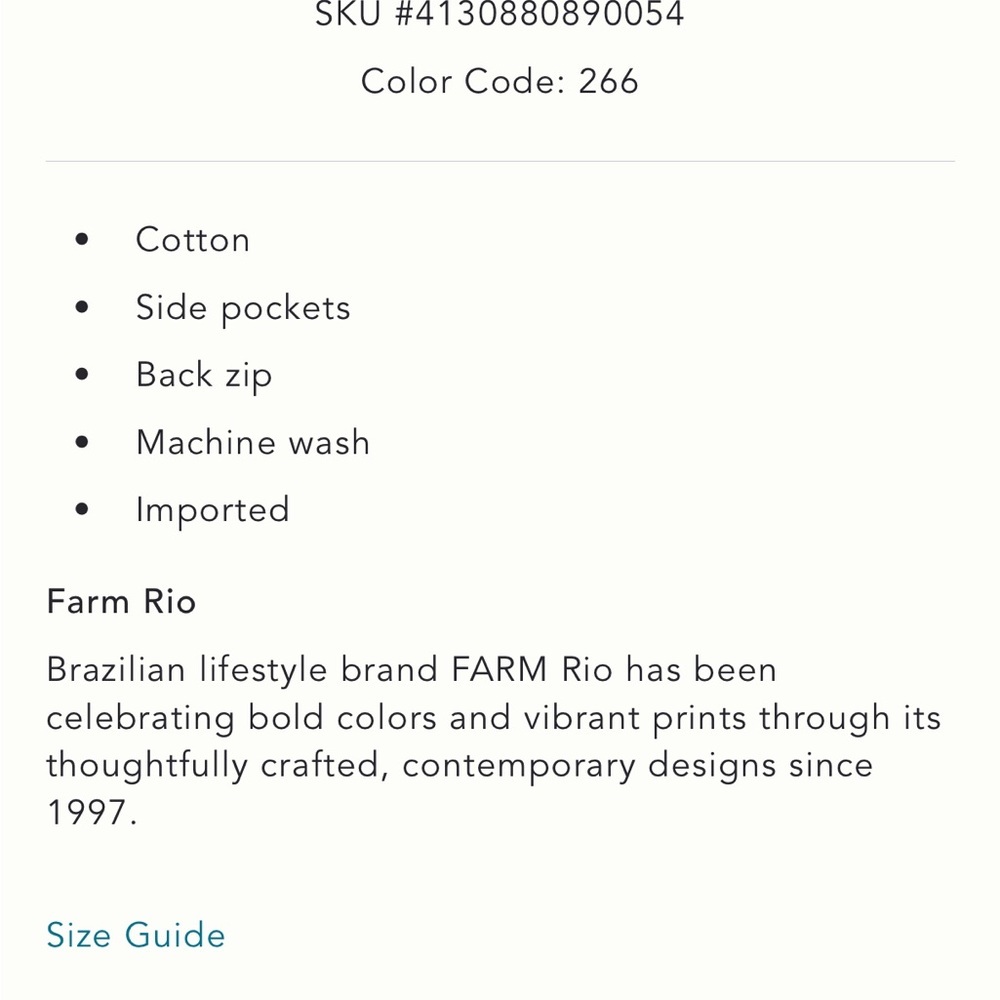Image resolution: width=1000 pixels, height=1000 pixels.
Task: Click the word Brazilian in the description
Action: (116, 669)
